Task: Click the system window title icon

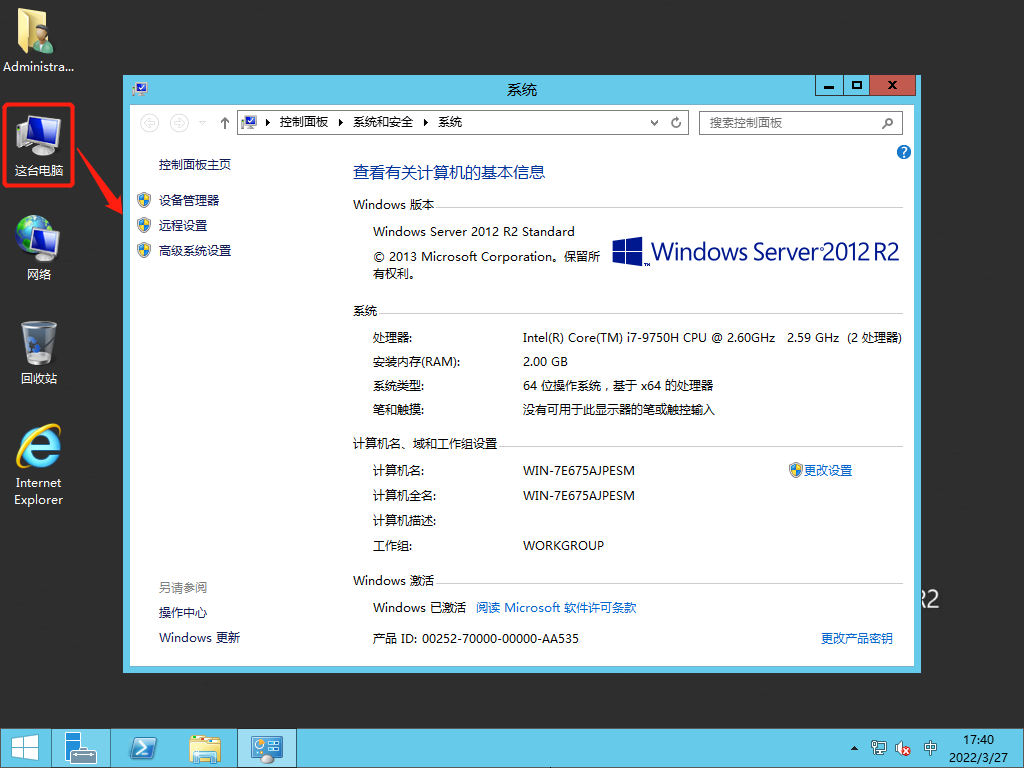Action: click(x=140, y=89)
